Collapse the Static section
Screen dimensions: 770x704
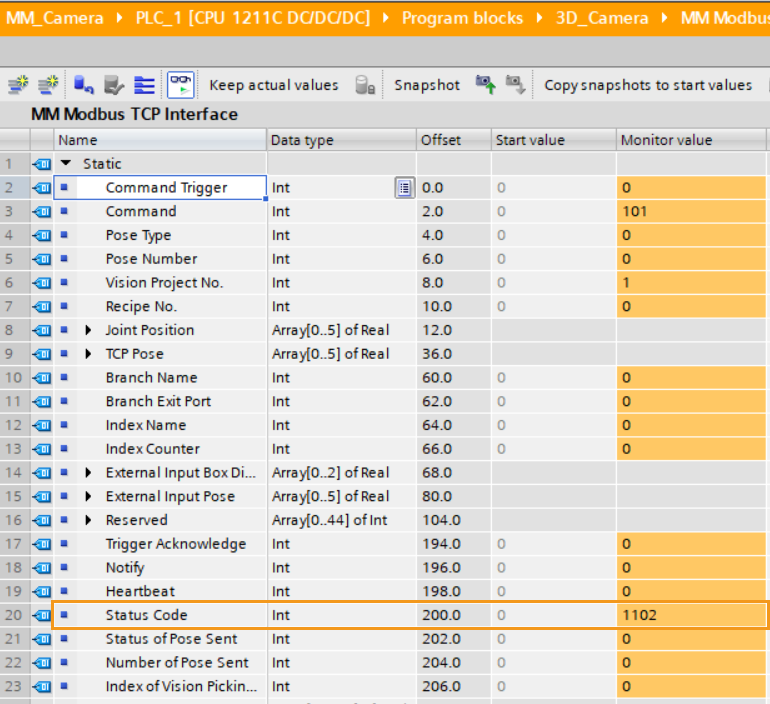(x=66, y=164)
